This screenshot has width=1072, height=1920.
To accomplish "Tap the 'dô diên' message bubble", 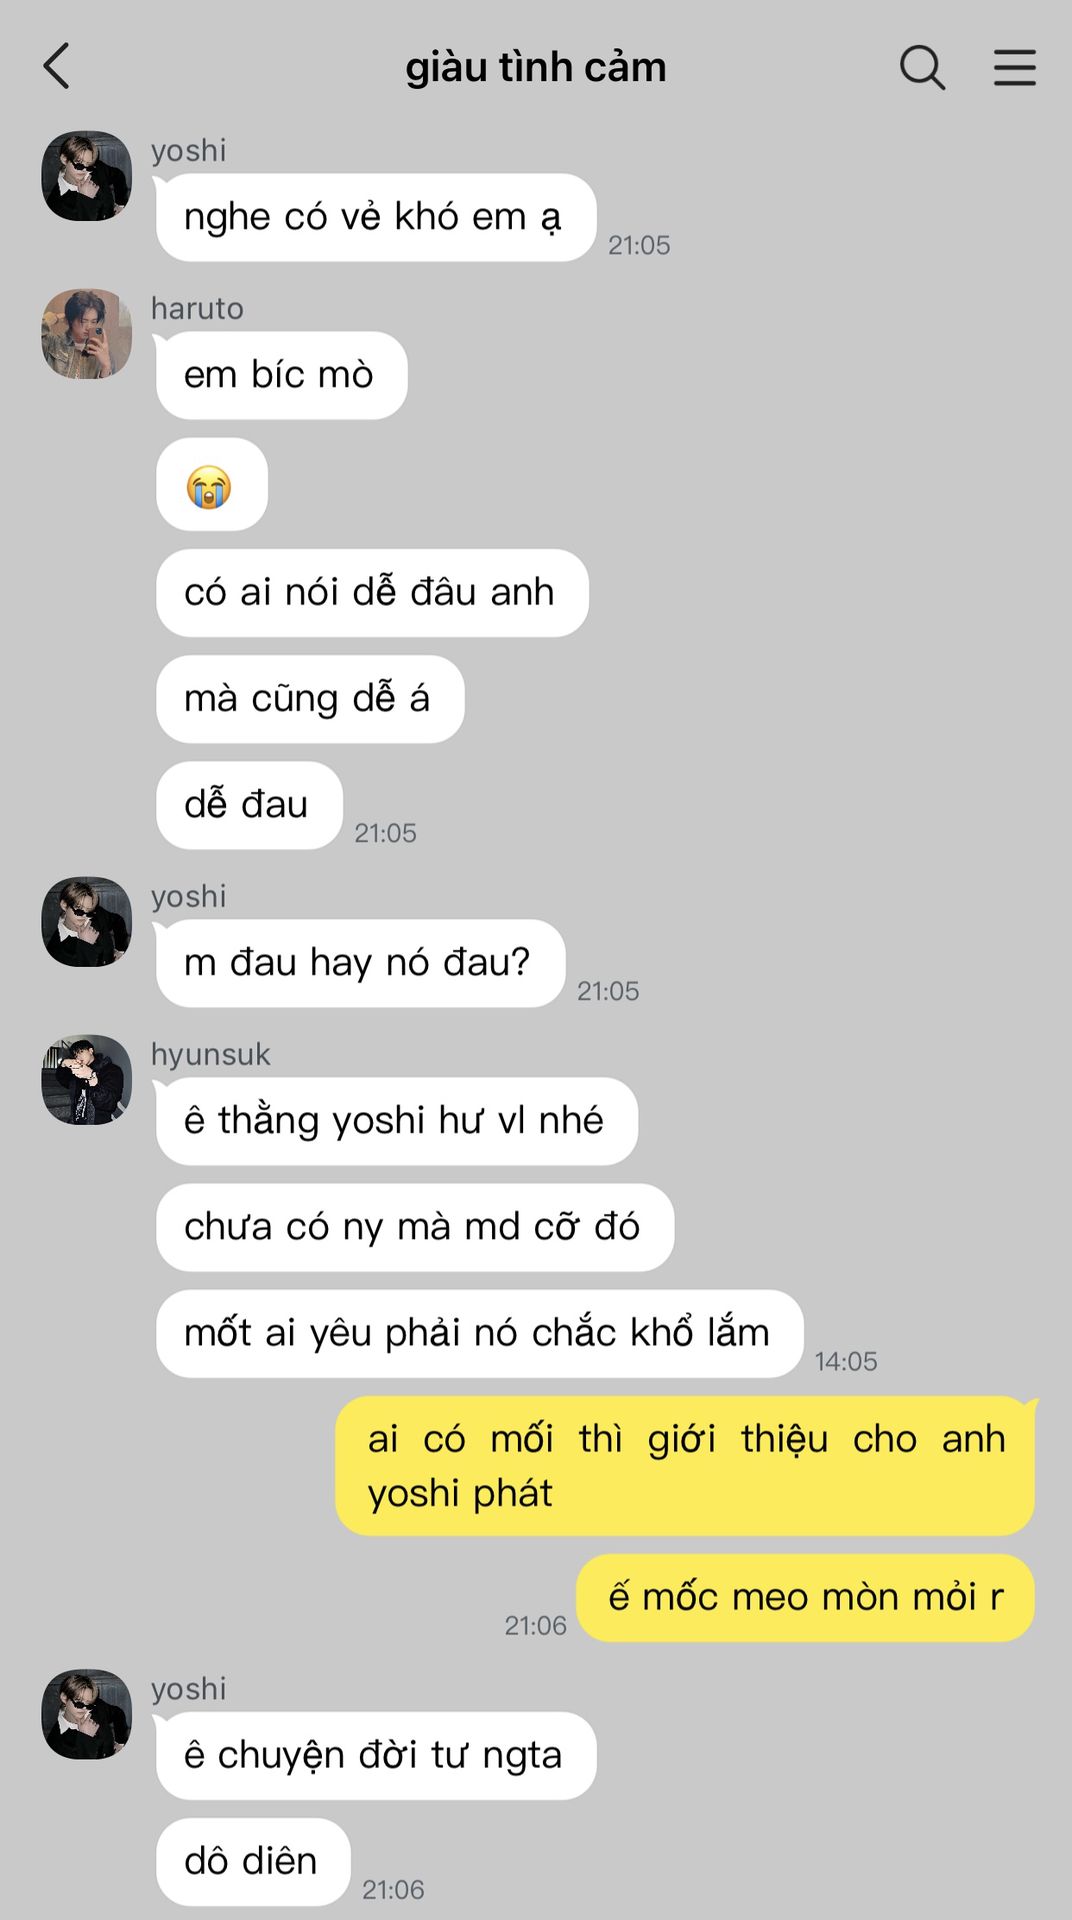I will 253,1862.
